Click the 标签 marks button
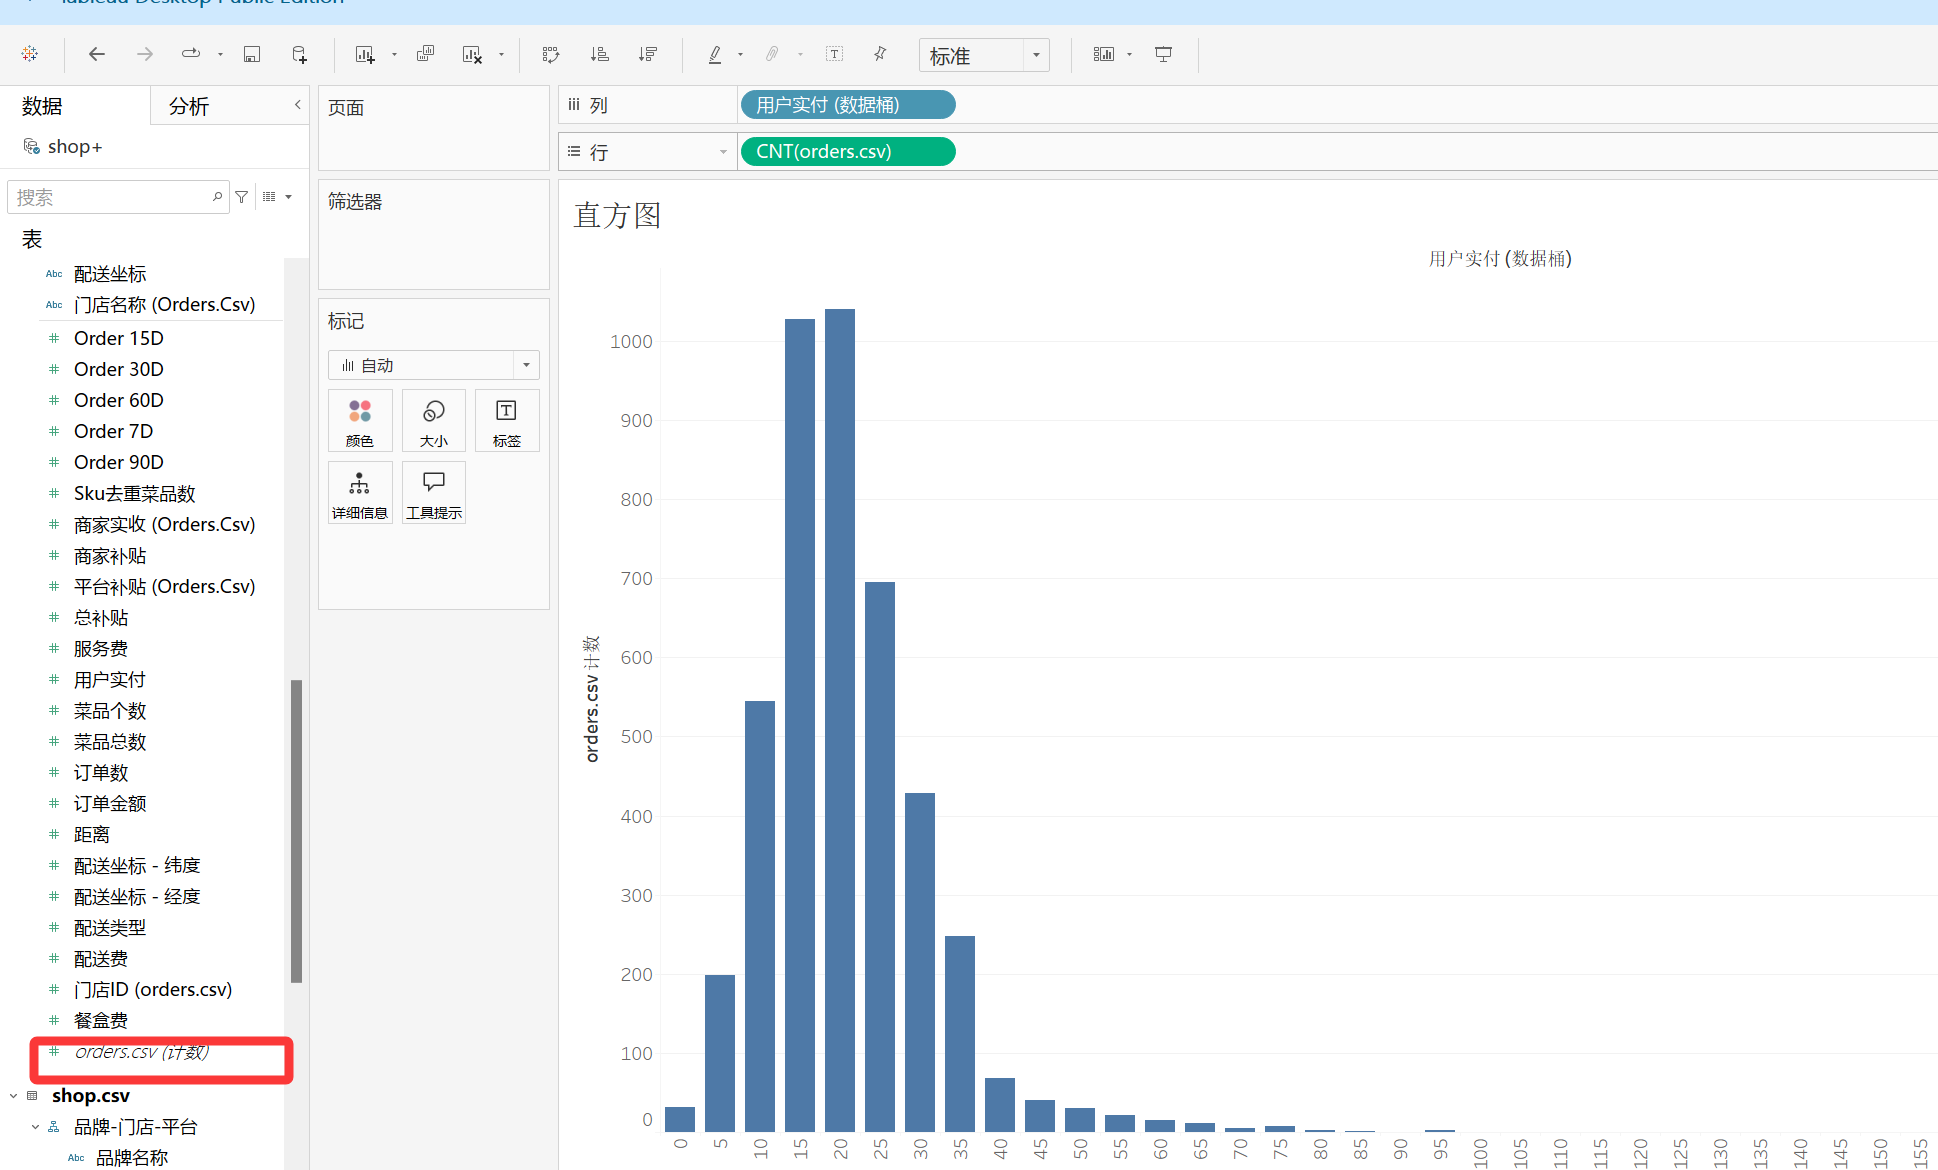Screen dimensions: 1938x1170 point(506,421)
